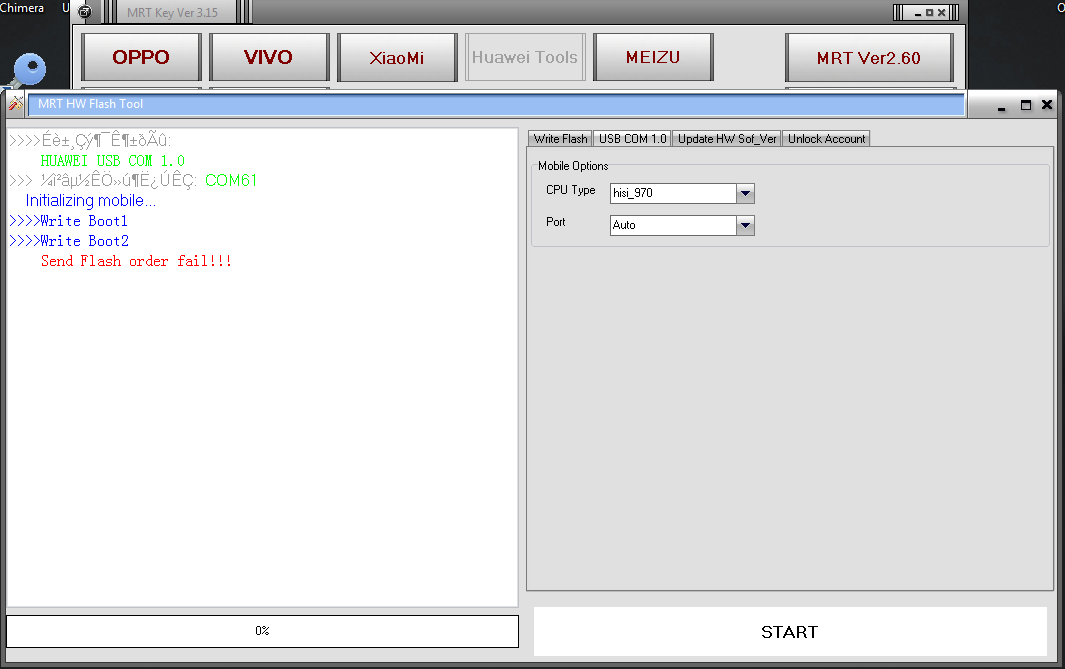Minimize the MRT Key Ver 3.15 window
Screen dimensions: 1065x669
pos(918,12)
